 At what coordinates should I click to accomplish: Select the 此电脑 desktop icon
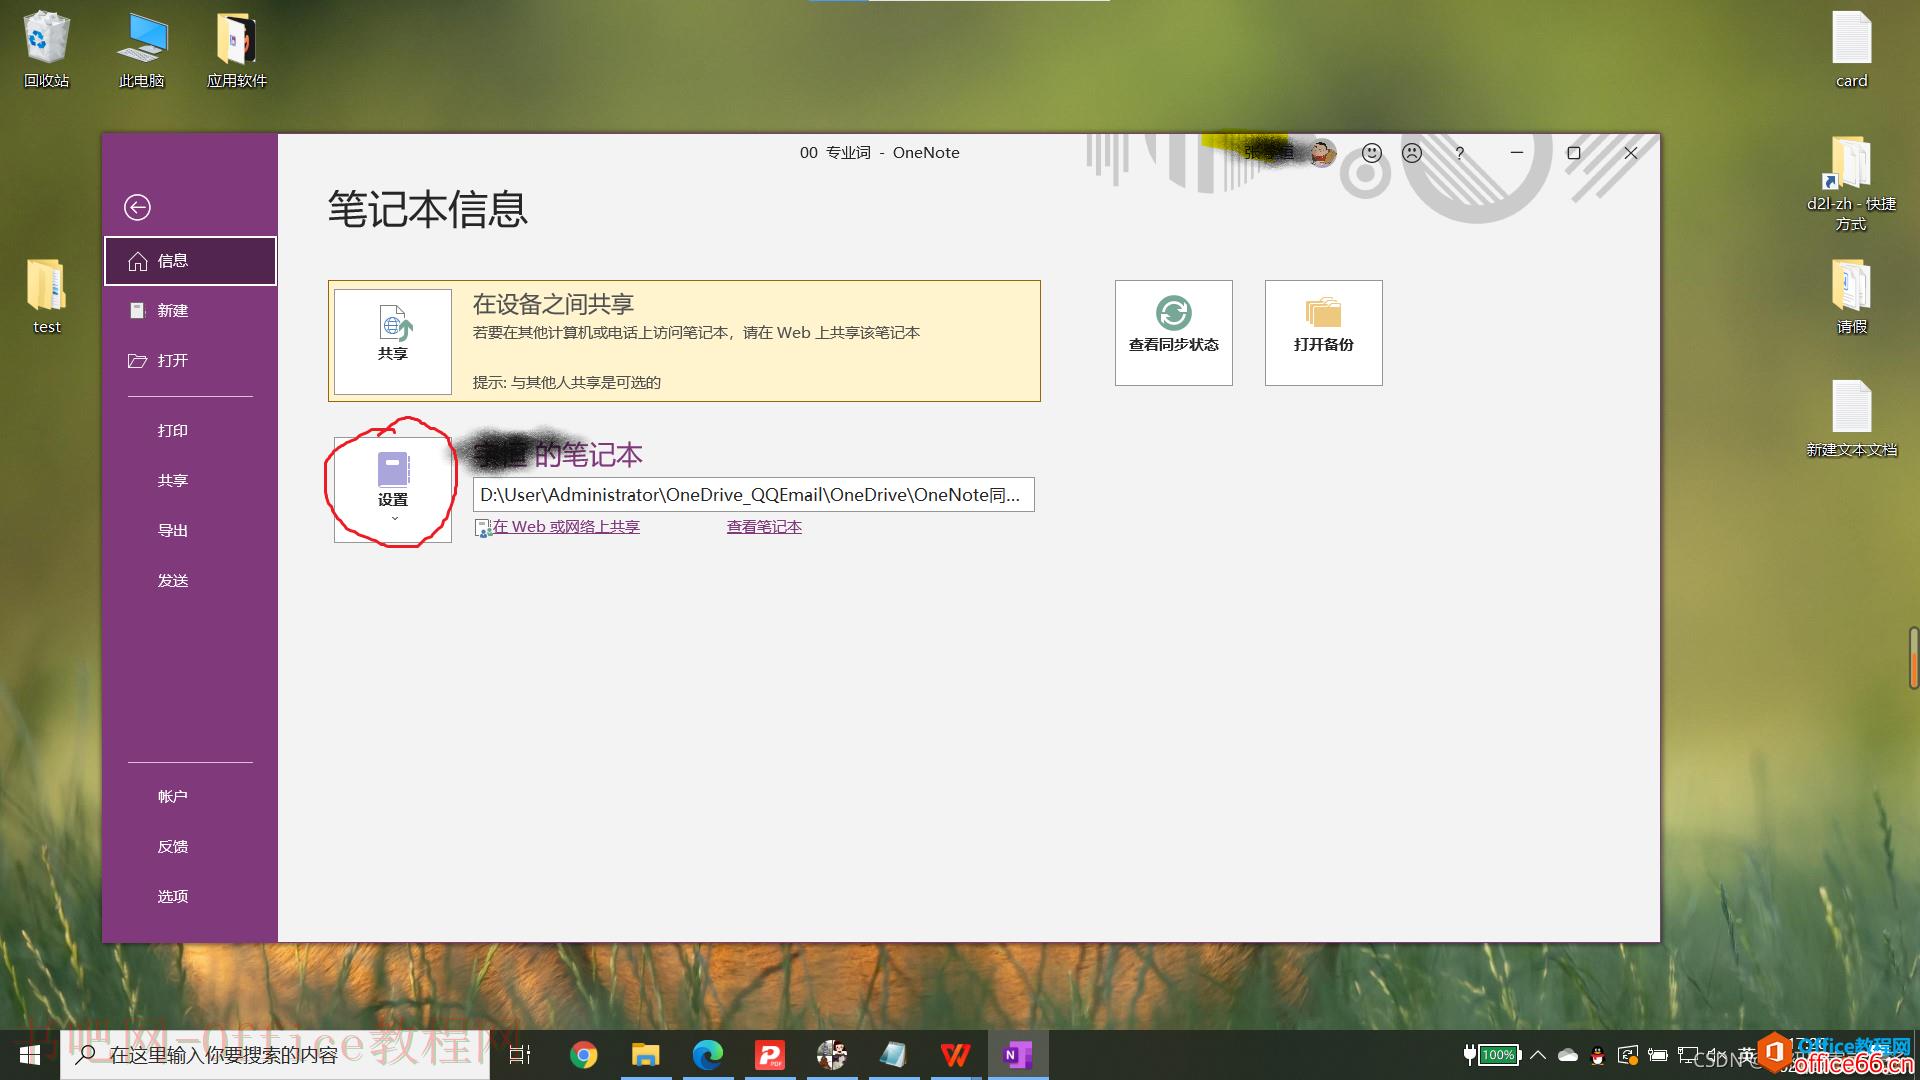pos(142,50)
